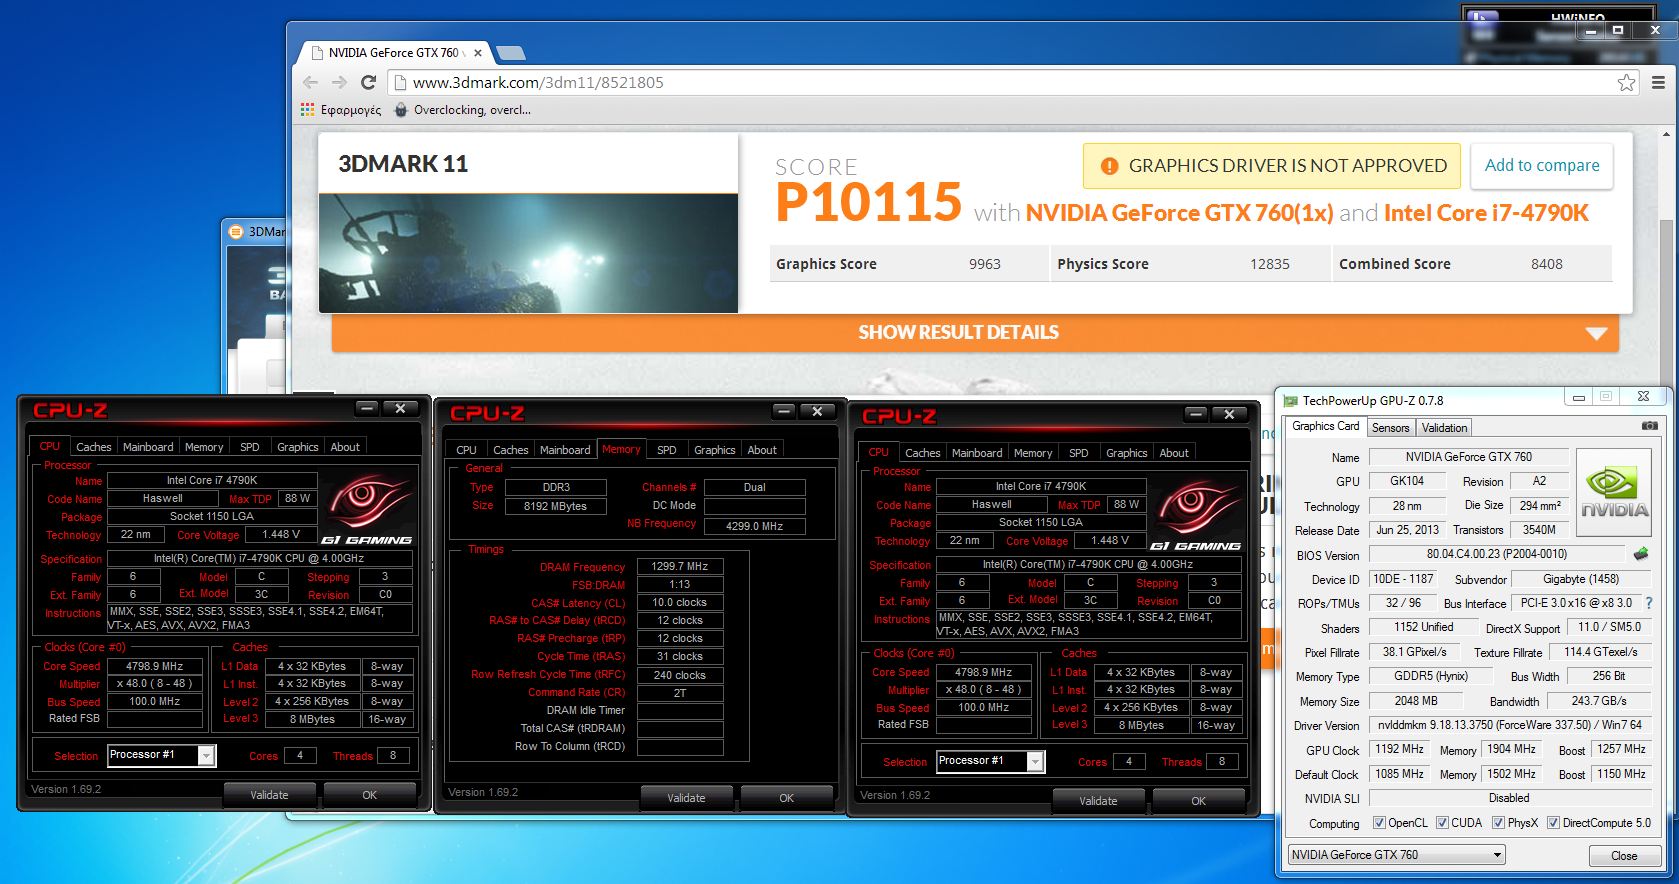
Task: Toggle the CUDA checkbox in GPU-Z
Action: (1443, 823)
